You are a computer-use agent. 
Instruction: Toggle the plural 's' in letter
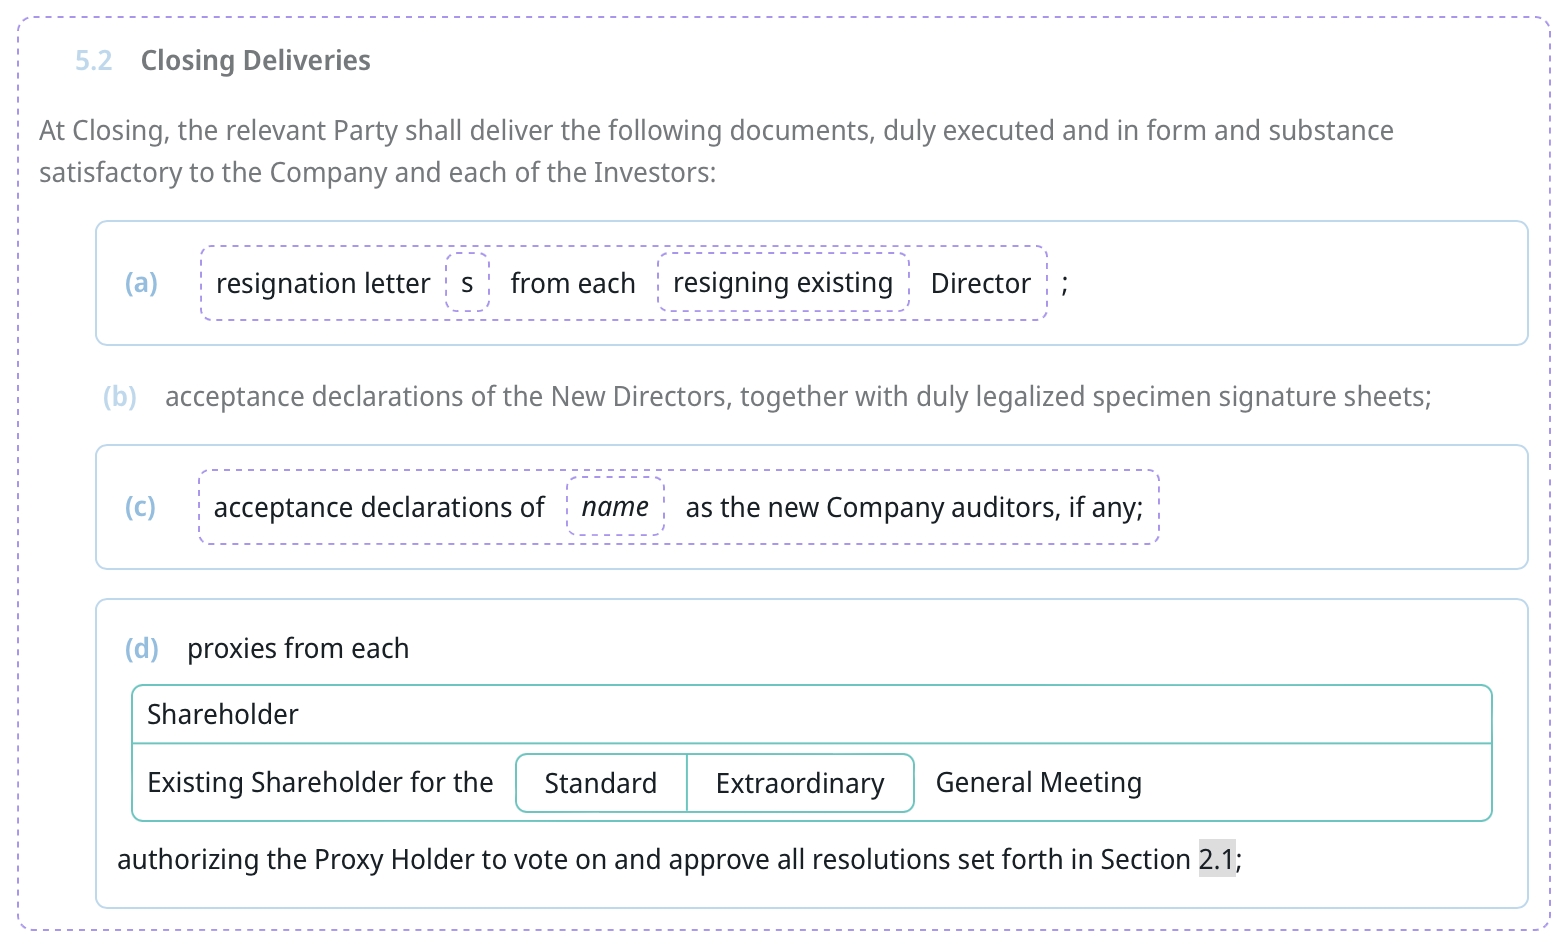pos(467,283)
